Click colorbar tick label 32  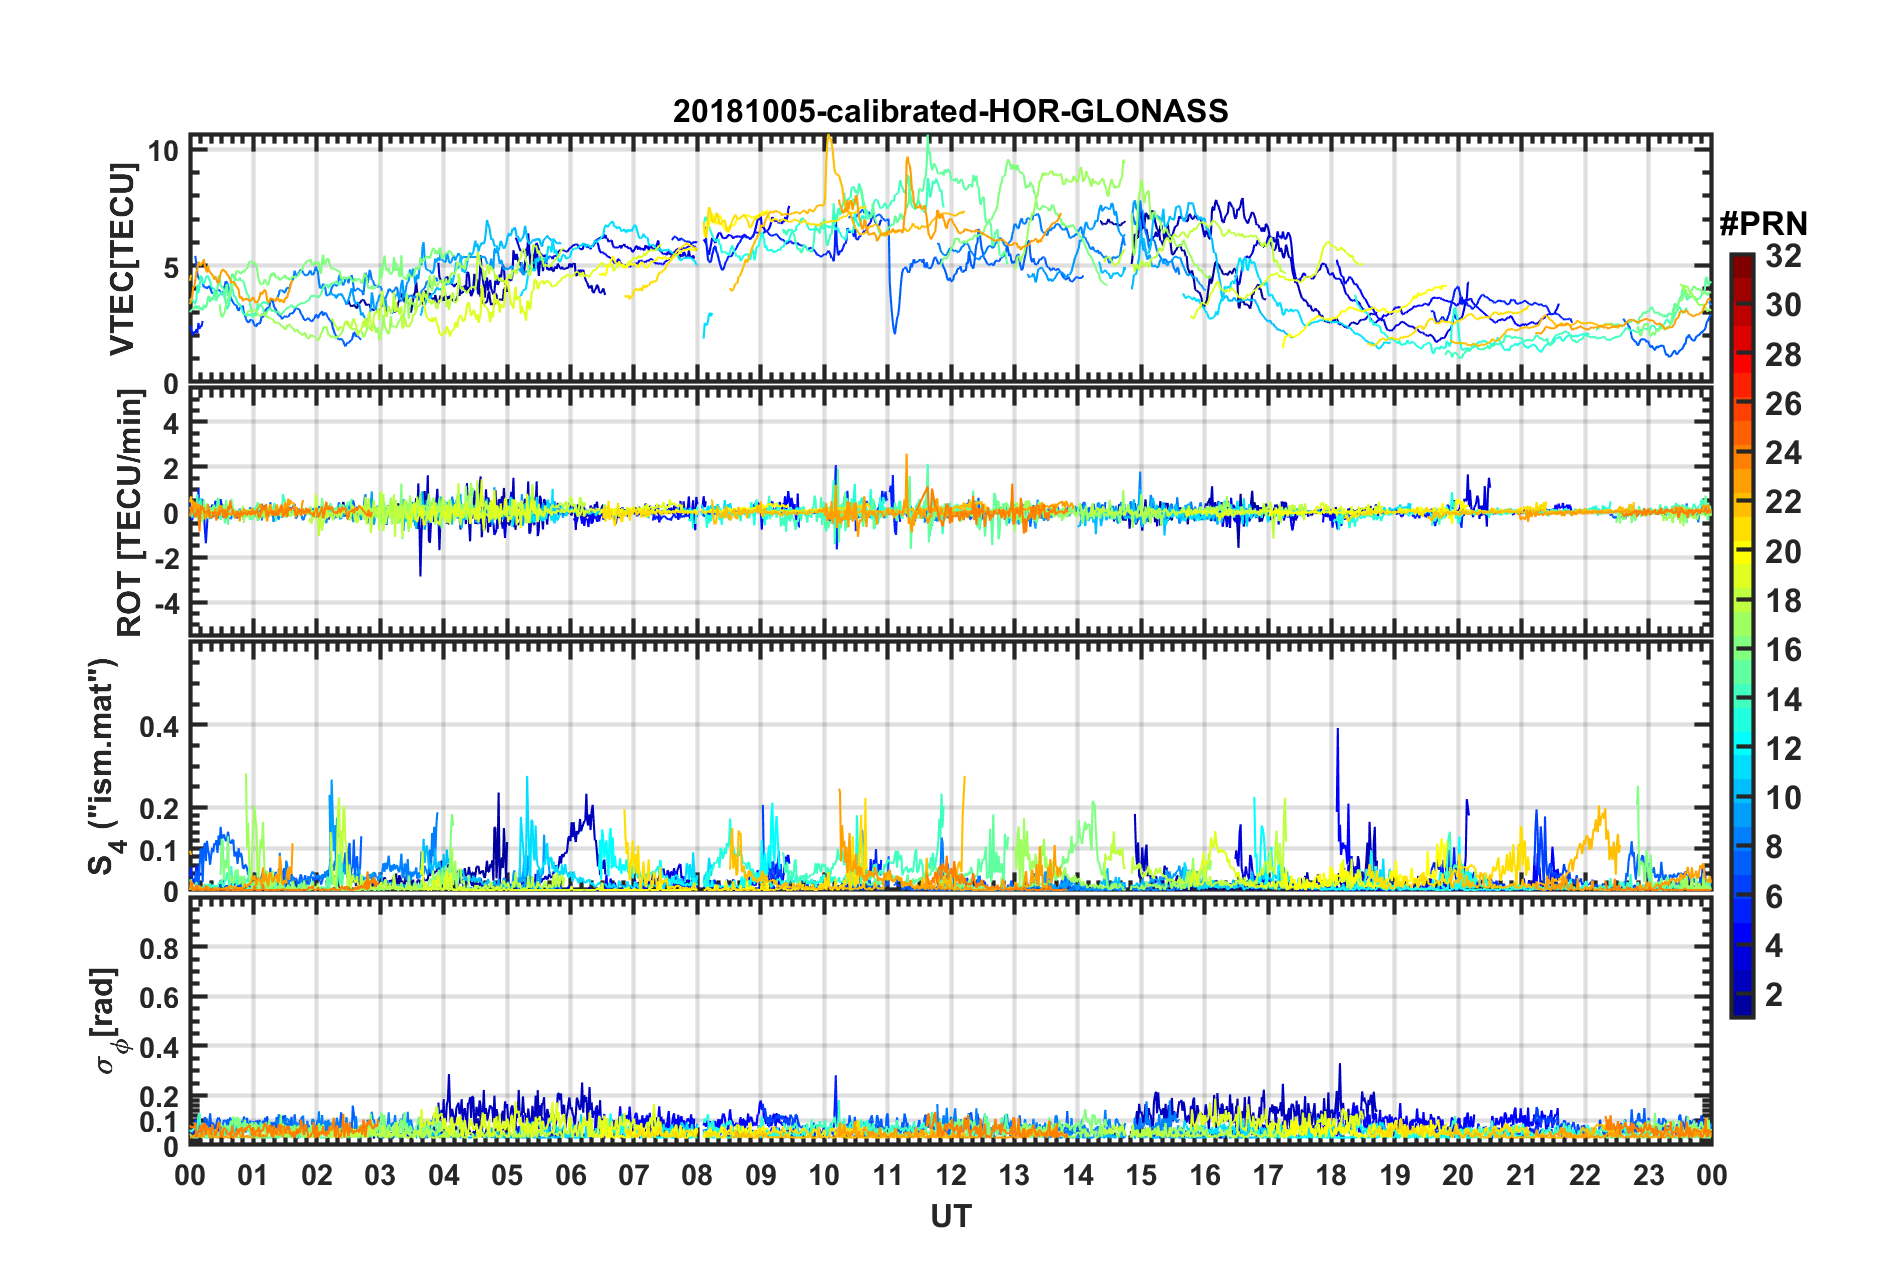[1783, 256]
